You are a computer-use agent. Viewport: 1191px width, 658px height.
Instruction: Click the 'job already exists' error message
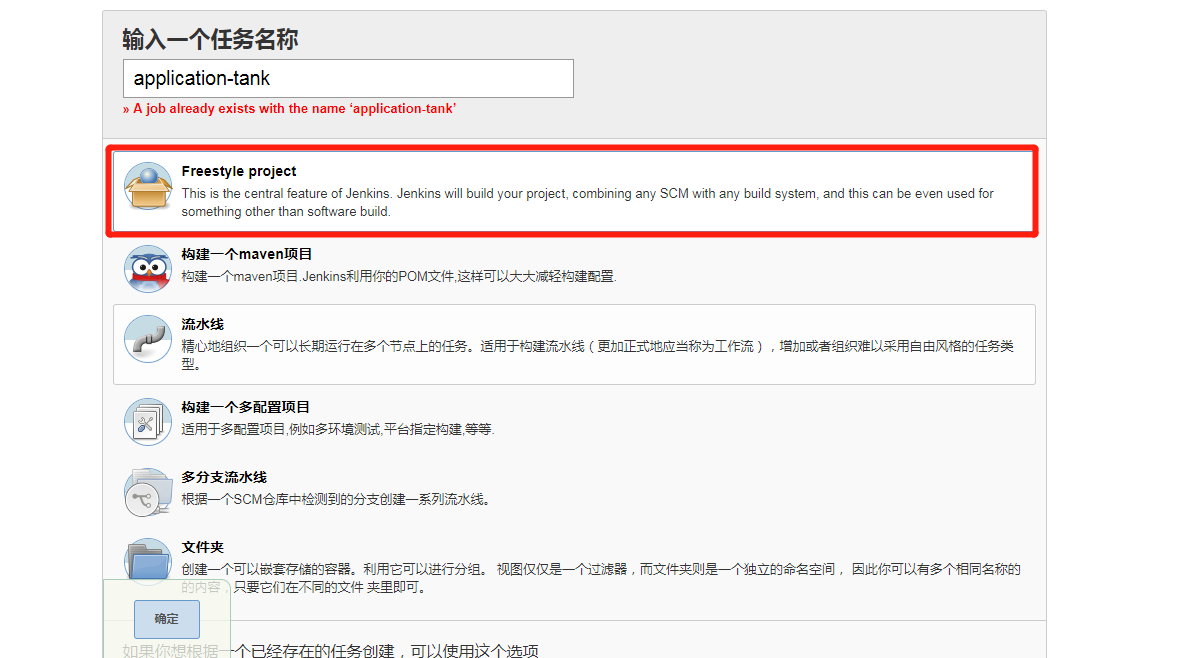(289, 109)
